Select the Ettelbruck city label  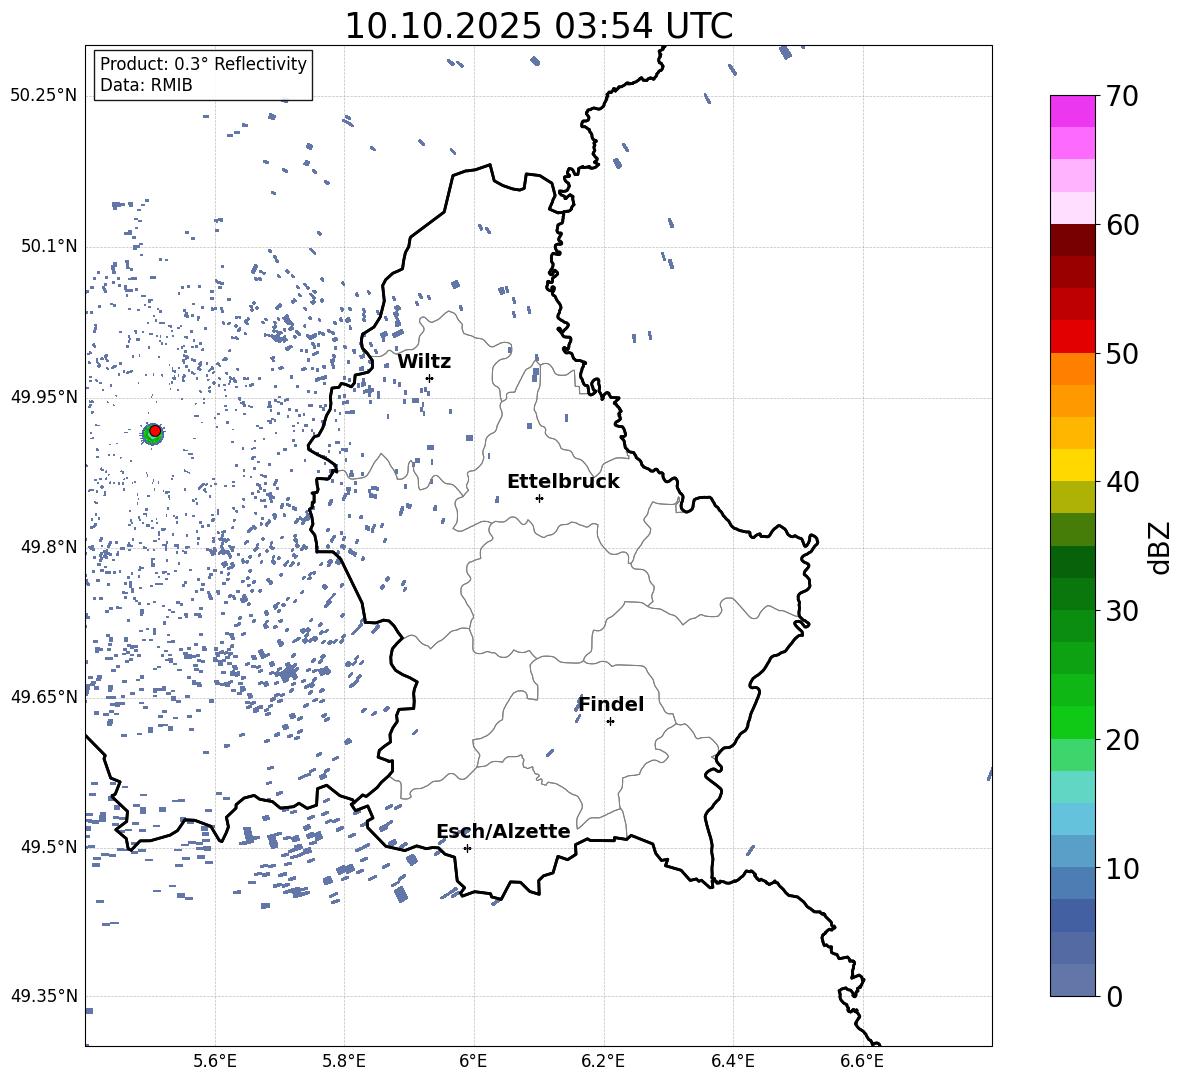pos(563,482)
